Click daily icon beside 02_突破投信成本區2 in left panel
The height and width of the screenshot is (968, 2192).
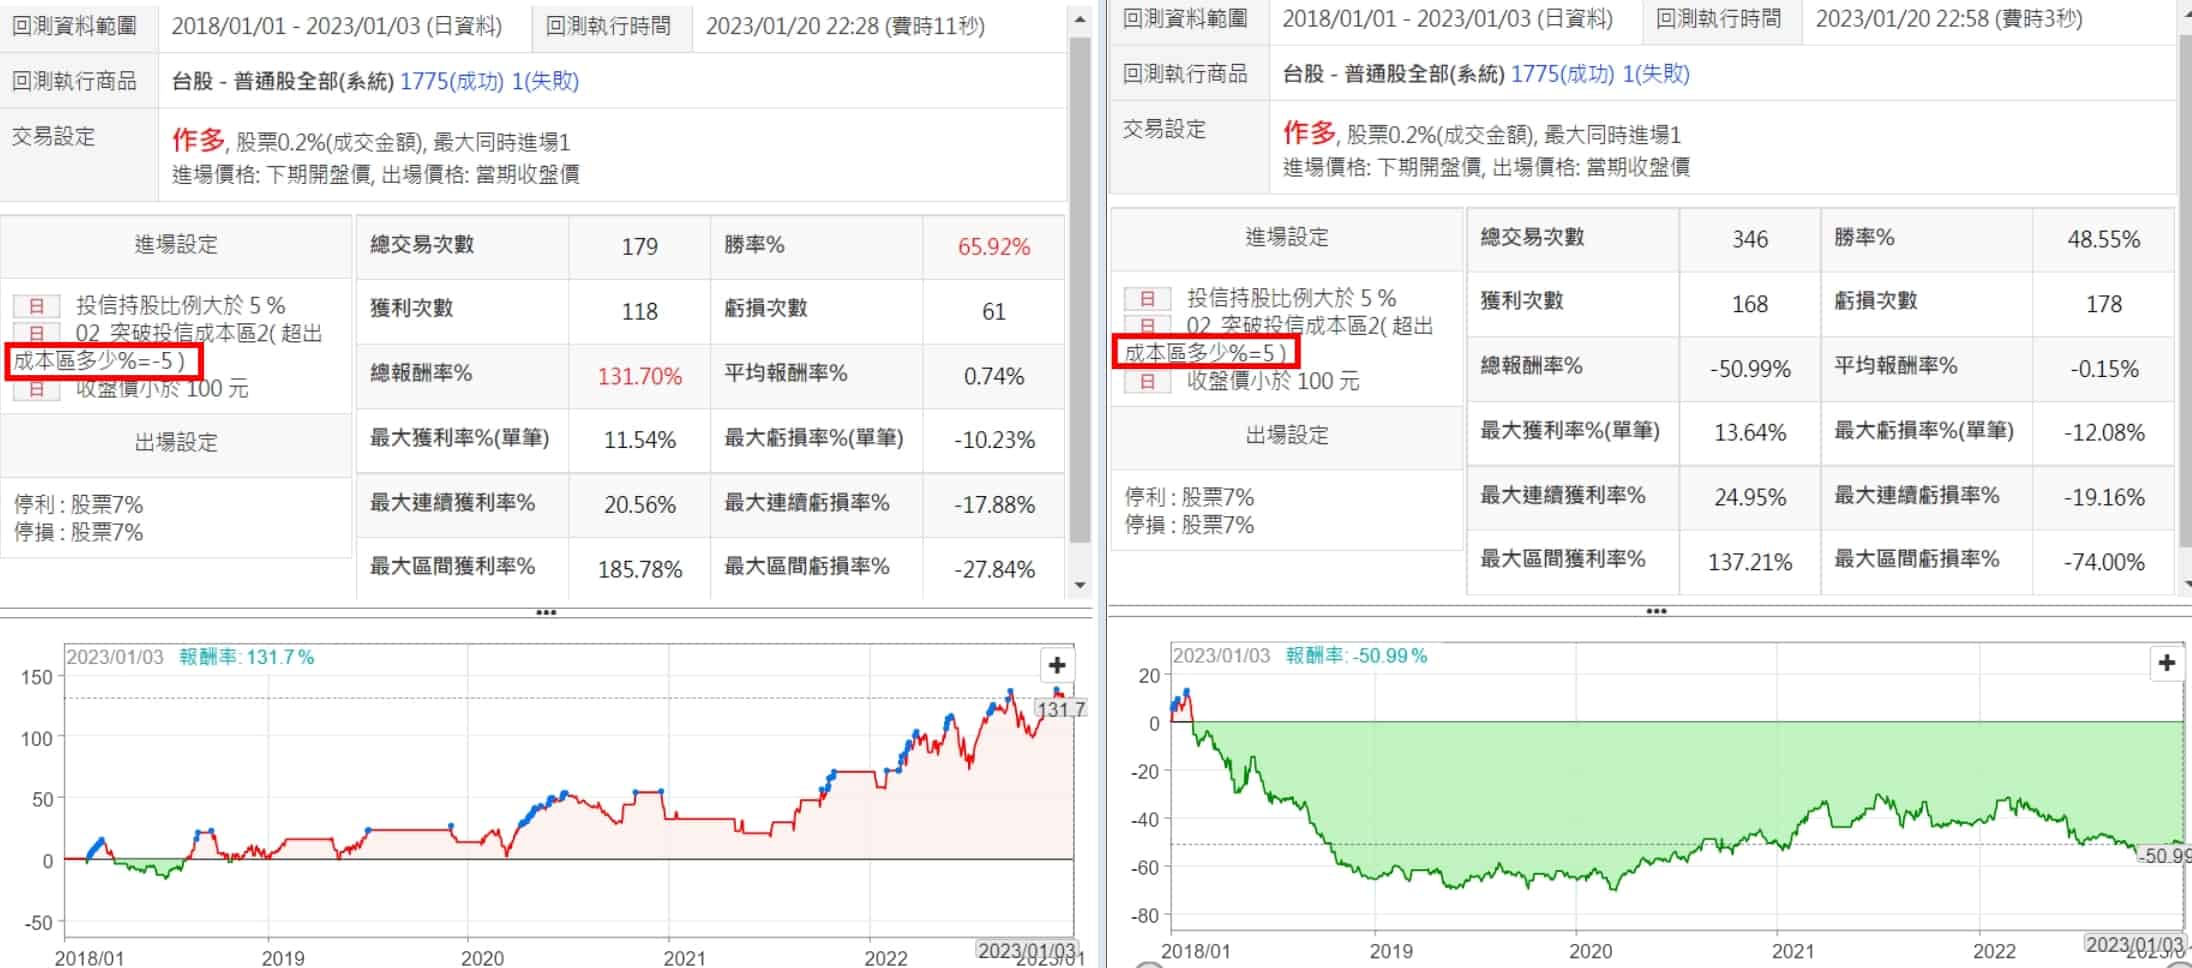[x=36, y=333]
